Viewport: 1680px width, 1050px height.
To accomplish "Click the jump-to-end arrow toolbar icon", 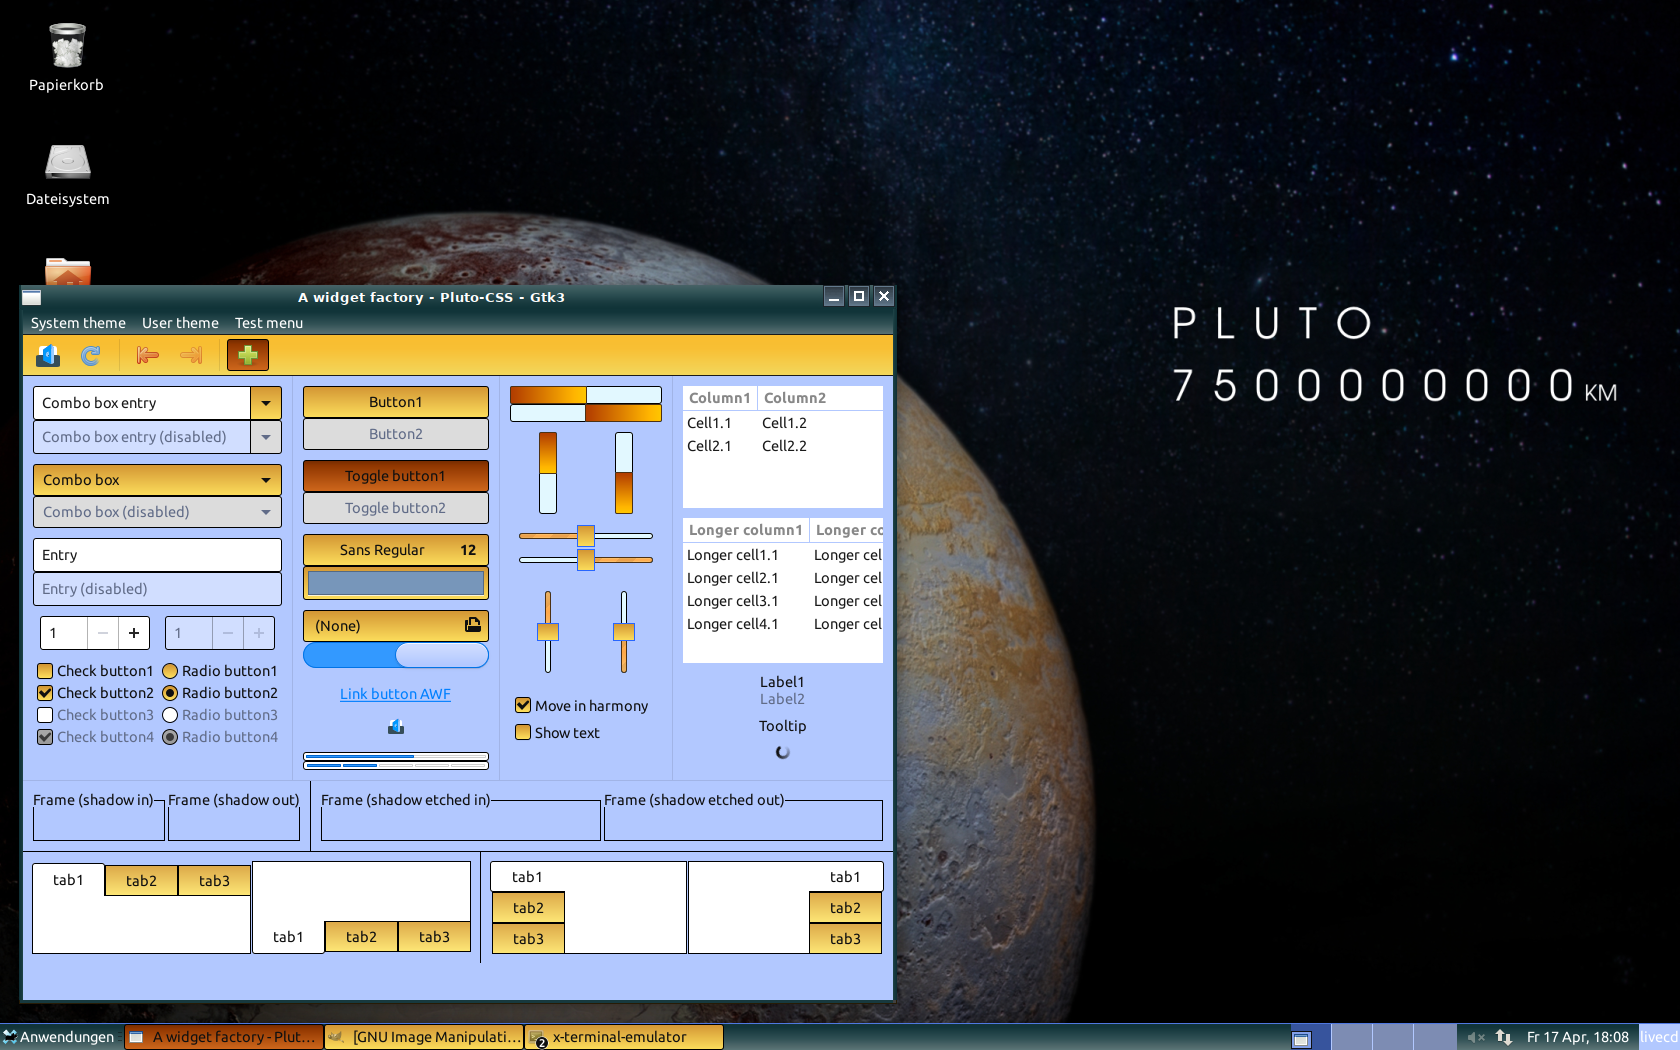I will pyautogui.click(x=191, y=355).
